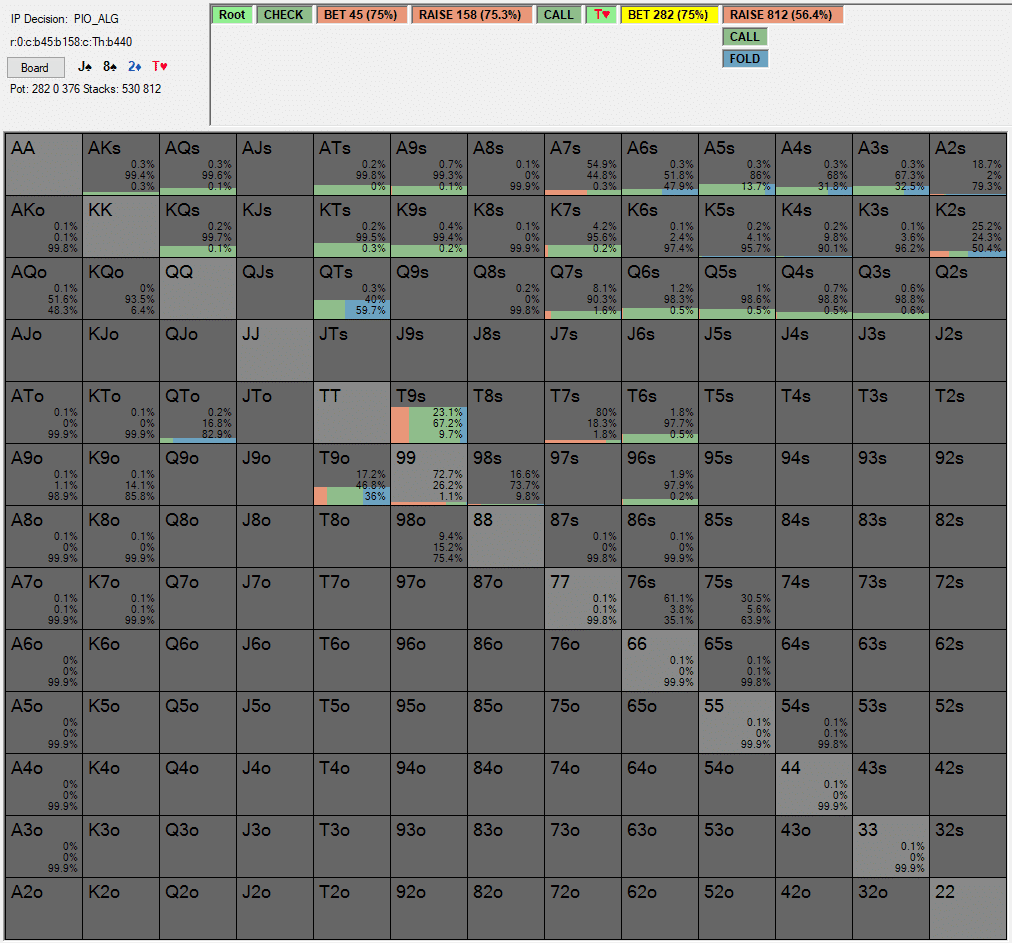Click the Board button
Screen dimensions: 1012x943
click(x=35, y=68)
